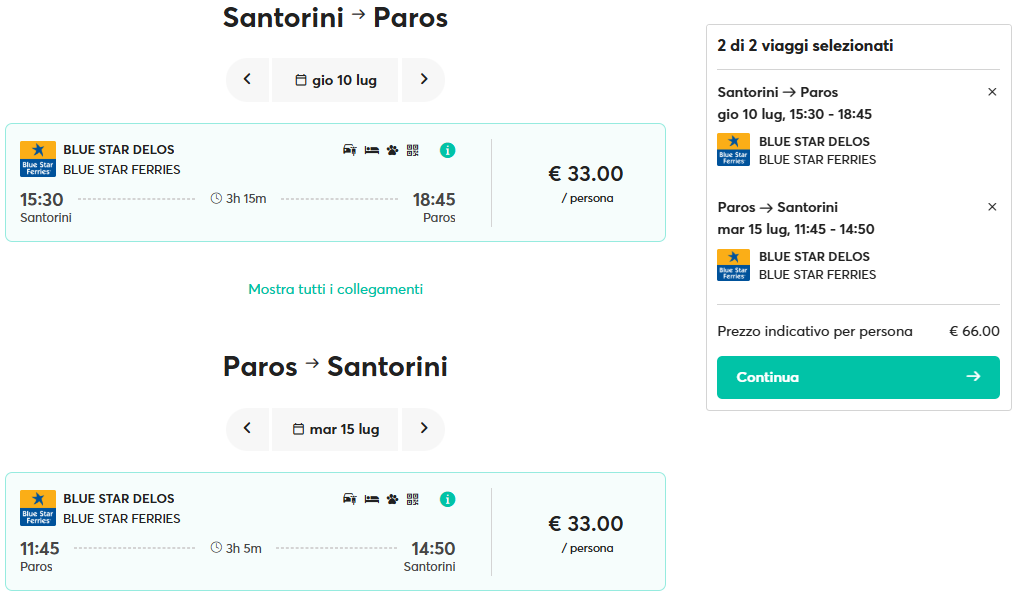This screenshot has height=595, width=1016.
Task: Go to previous day for Paros to Santorini
Action: [248, 428]
